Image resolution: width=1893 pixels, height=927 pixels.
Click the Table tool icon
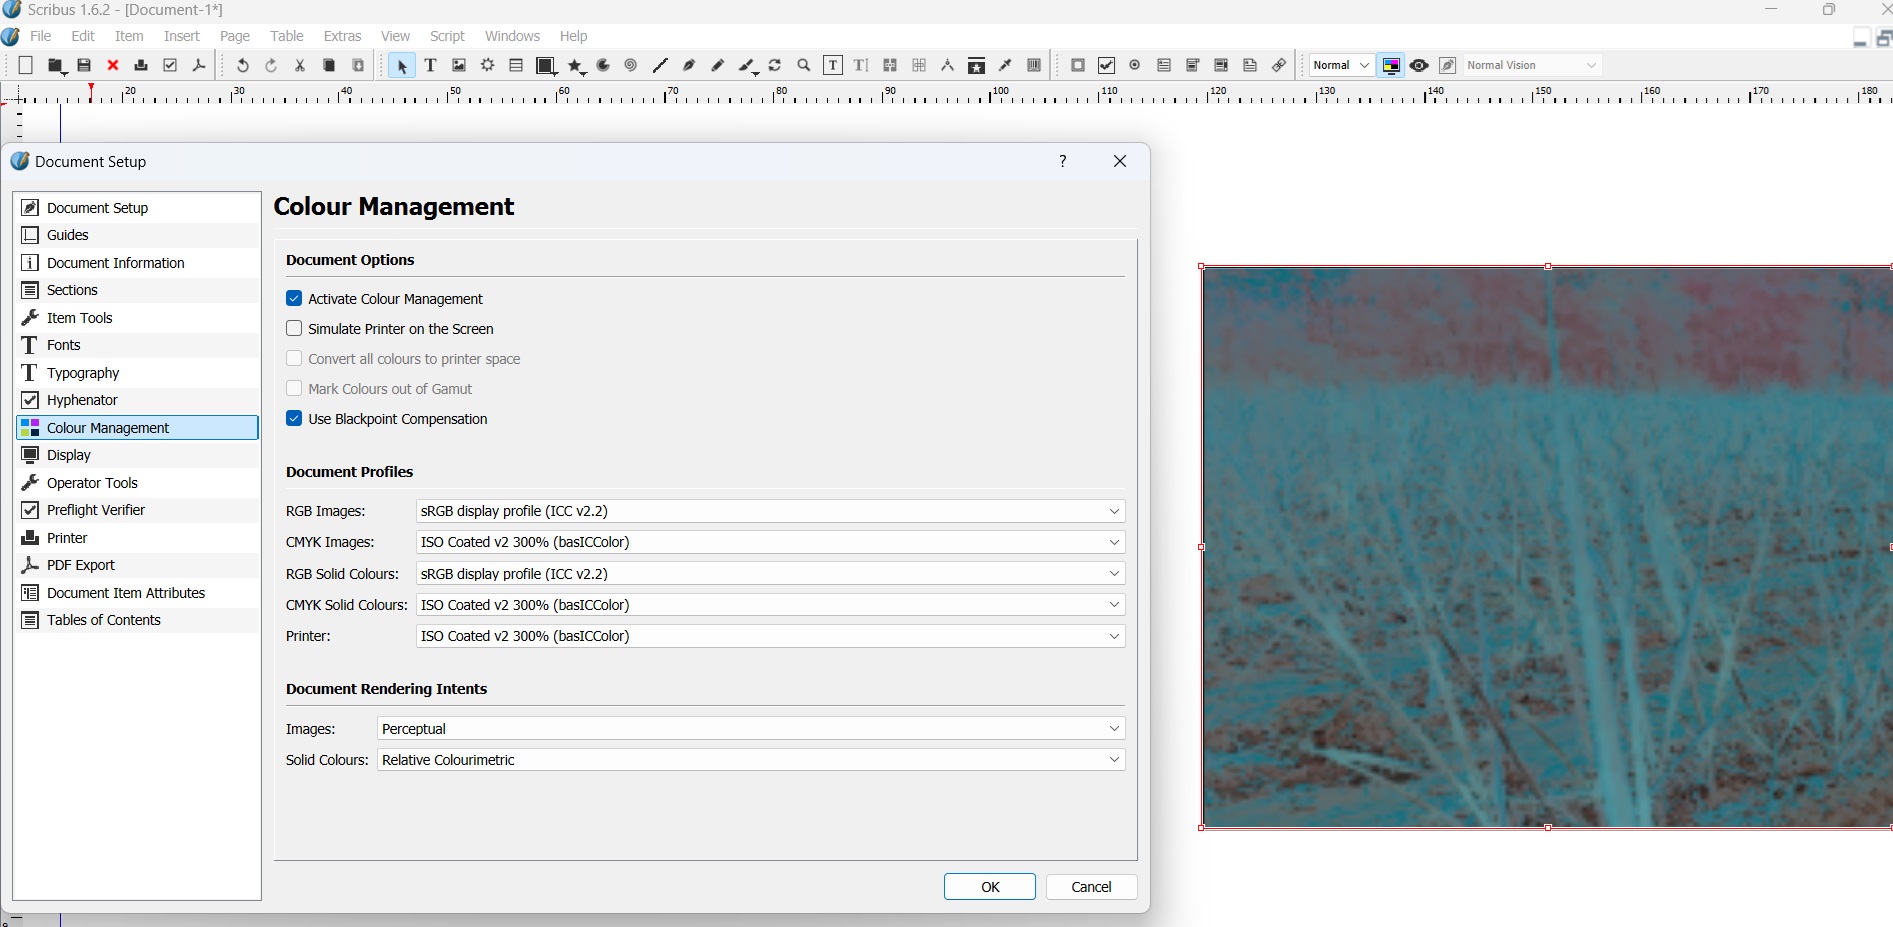tap(516, 66)
